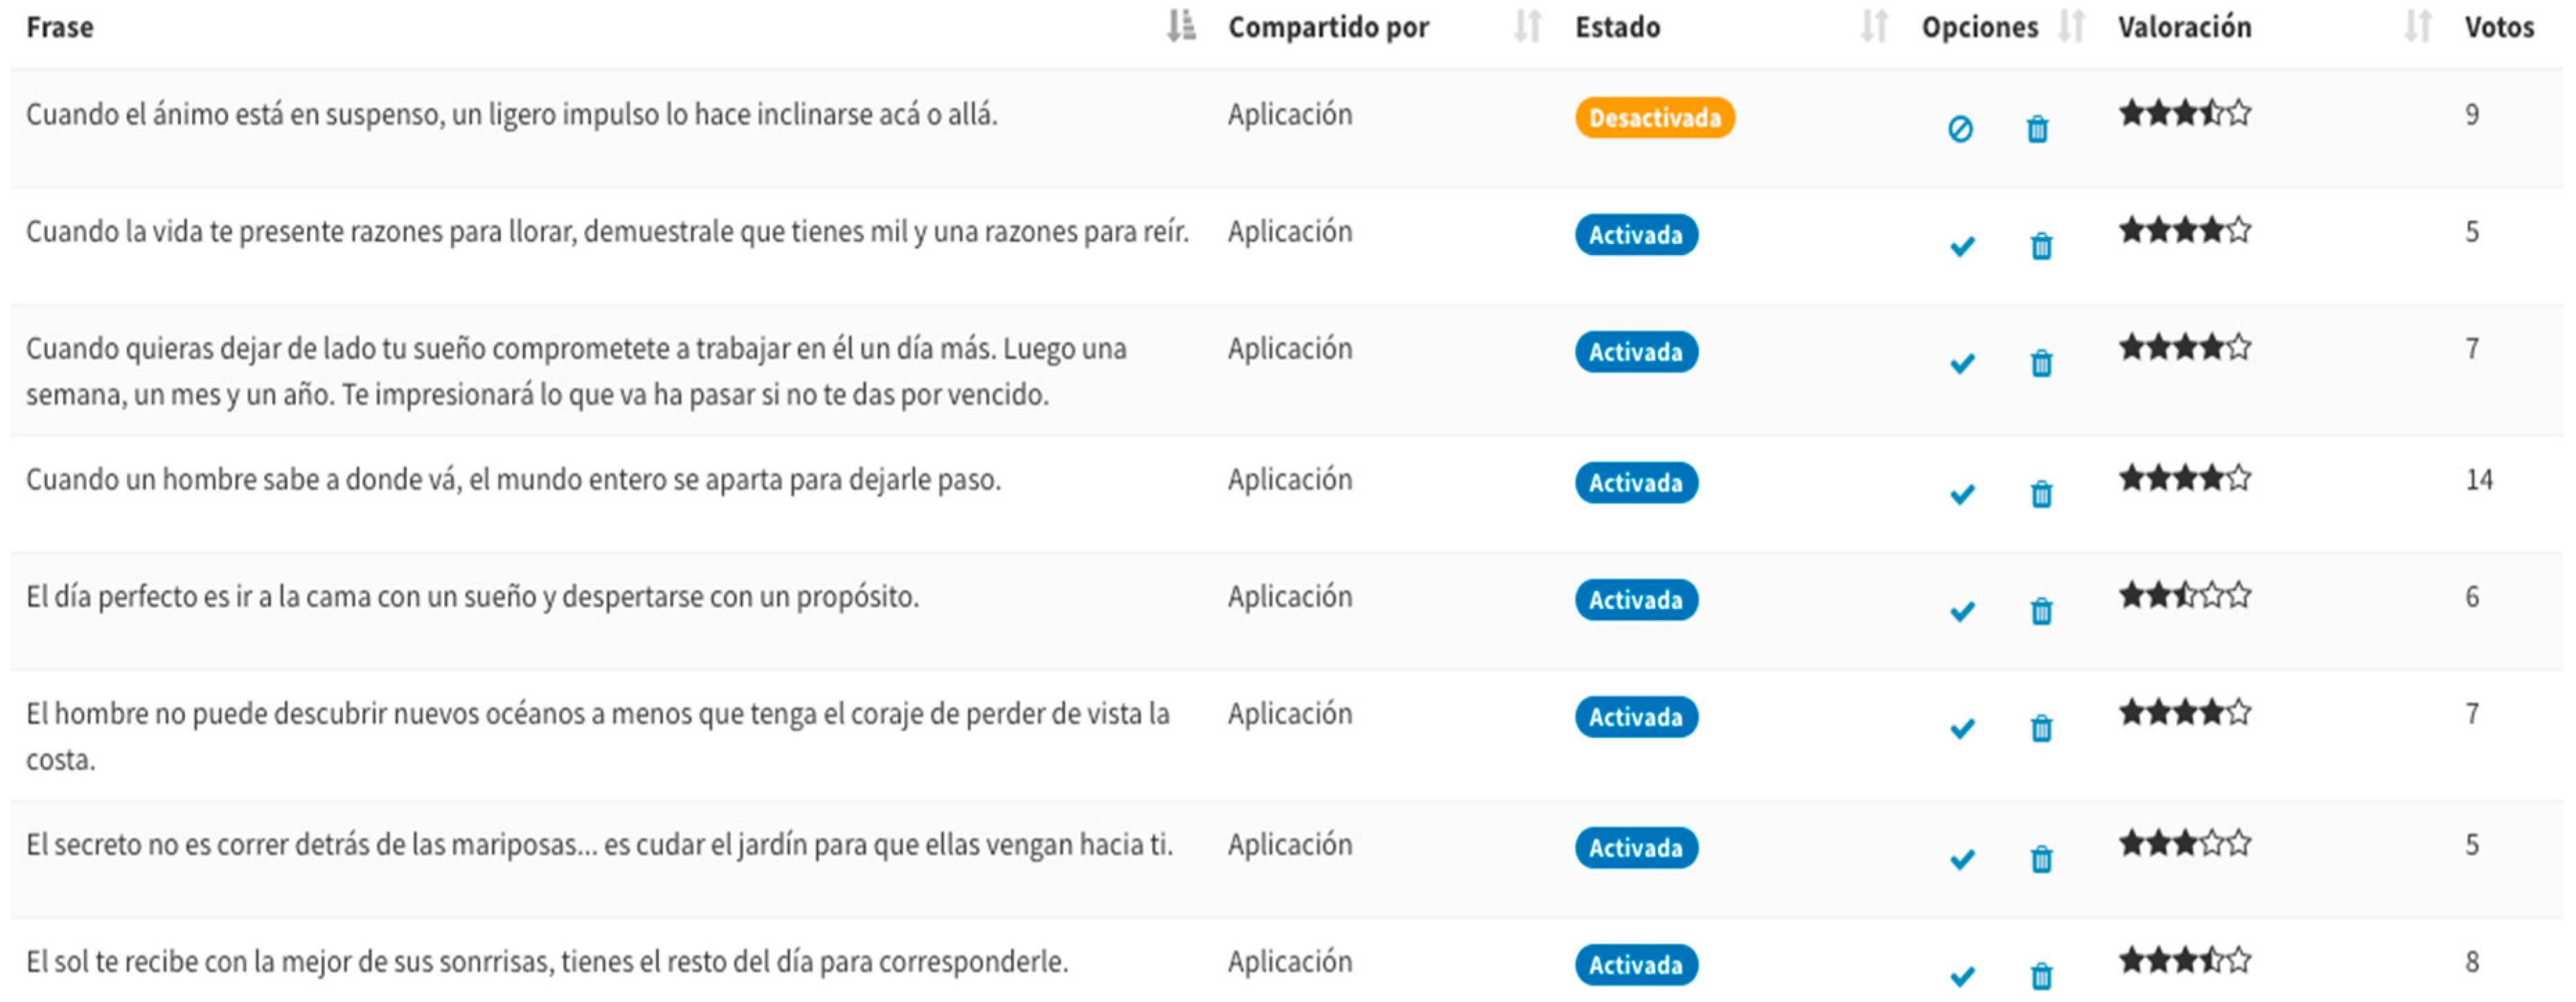Delete the 'Cuando el ánimo' phrase via trash icon
Screen dimensions: 2576x1002
2037,129
